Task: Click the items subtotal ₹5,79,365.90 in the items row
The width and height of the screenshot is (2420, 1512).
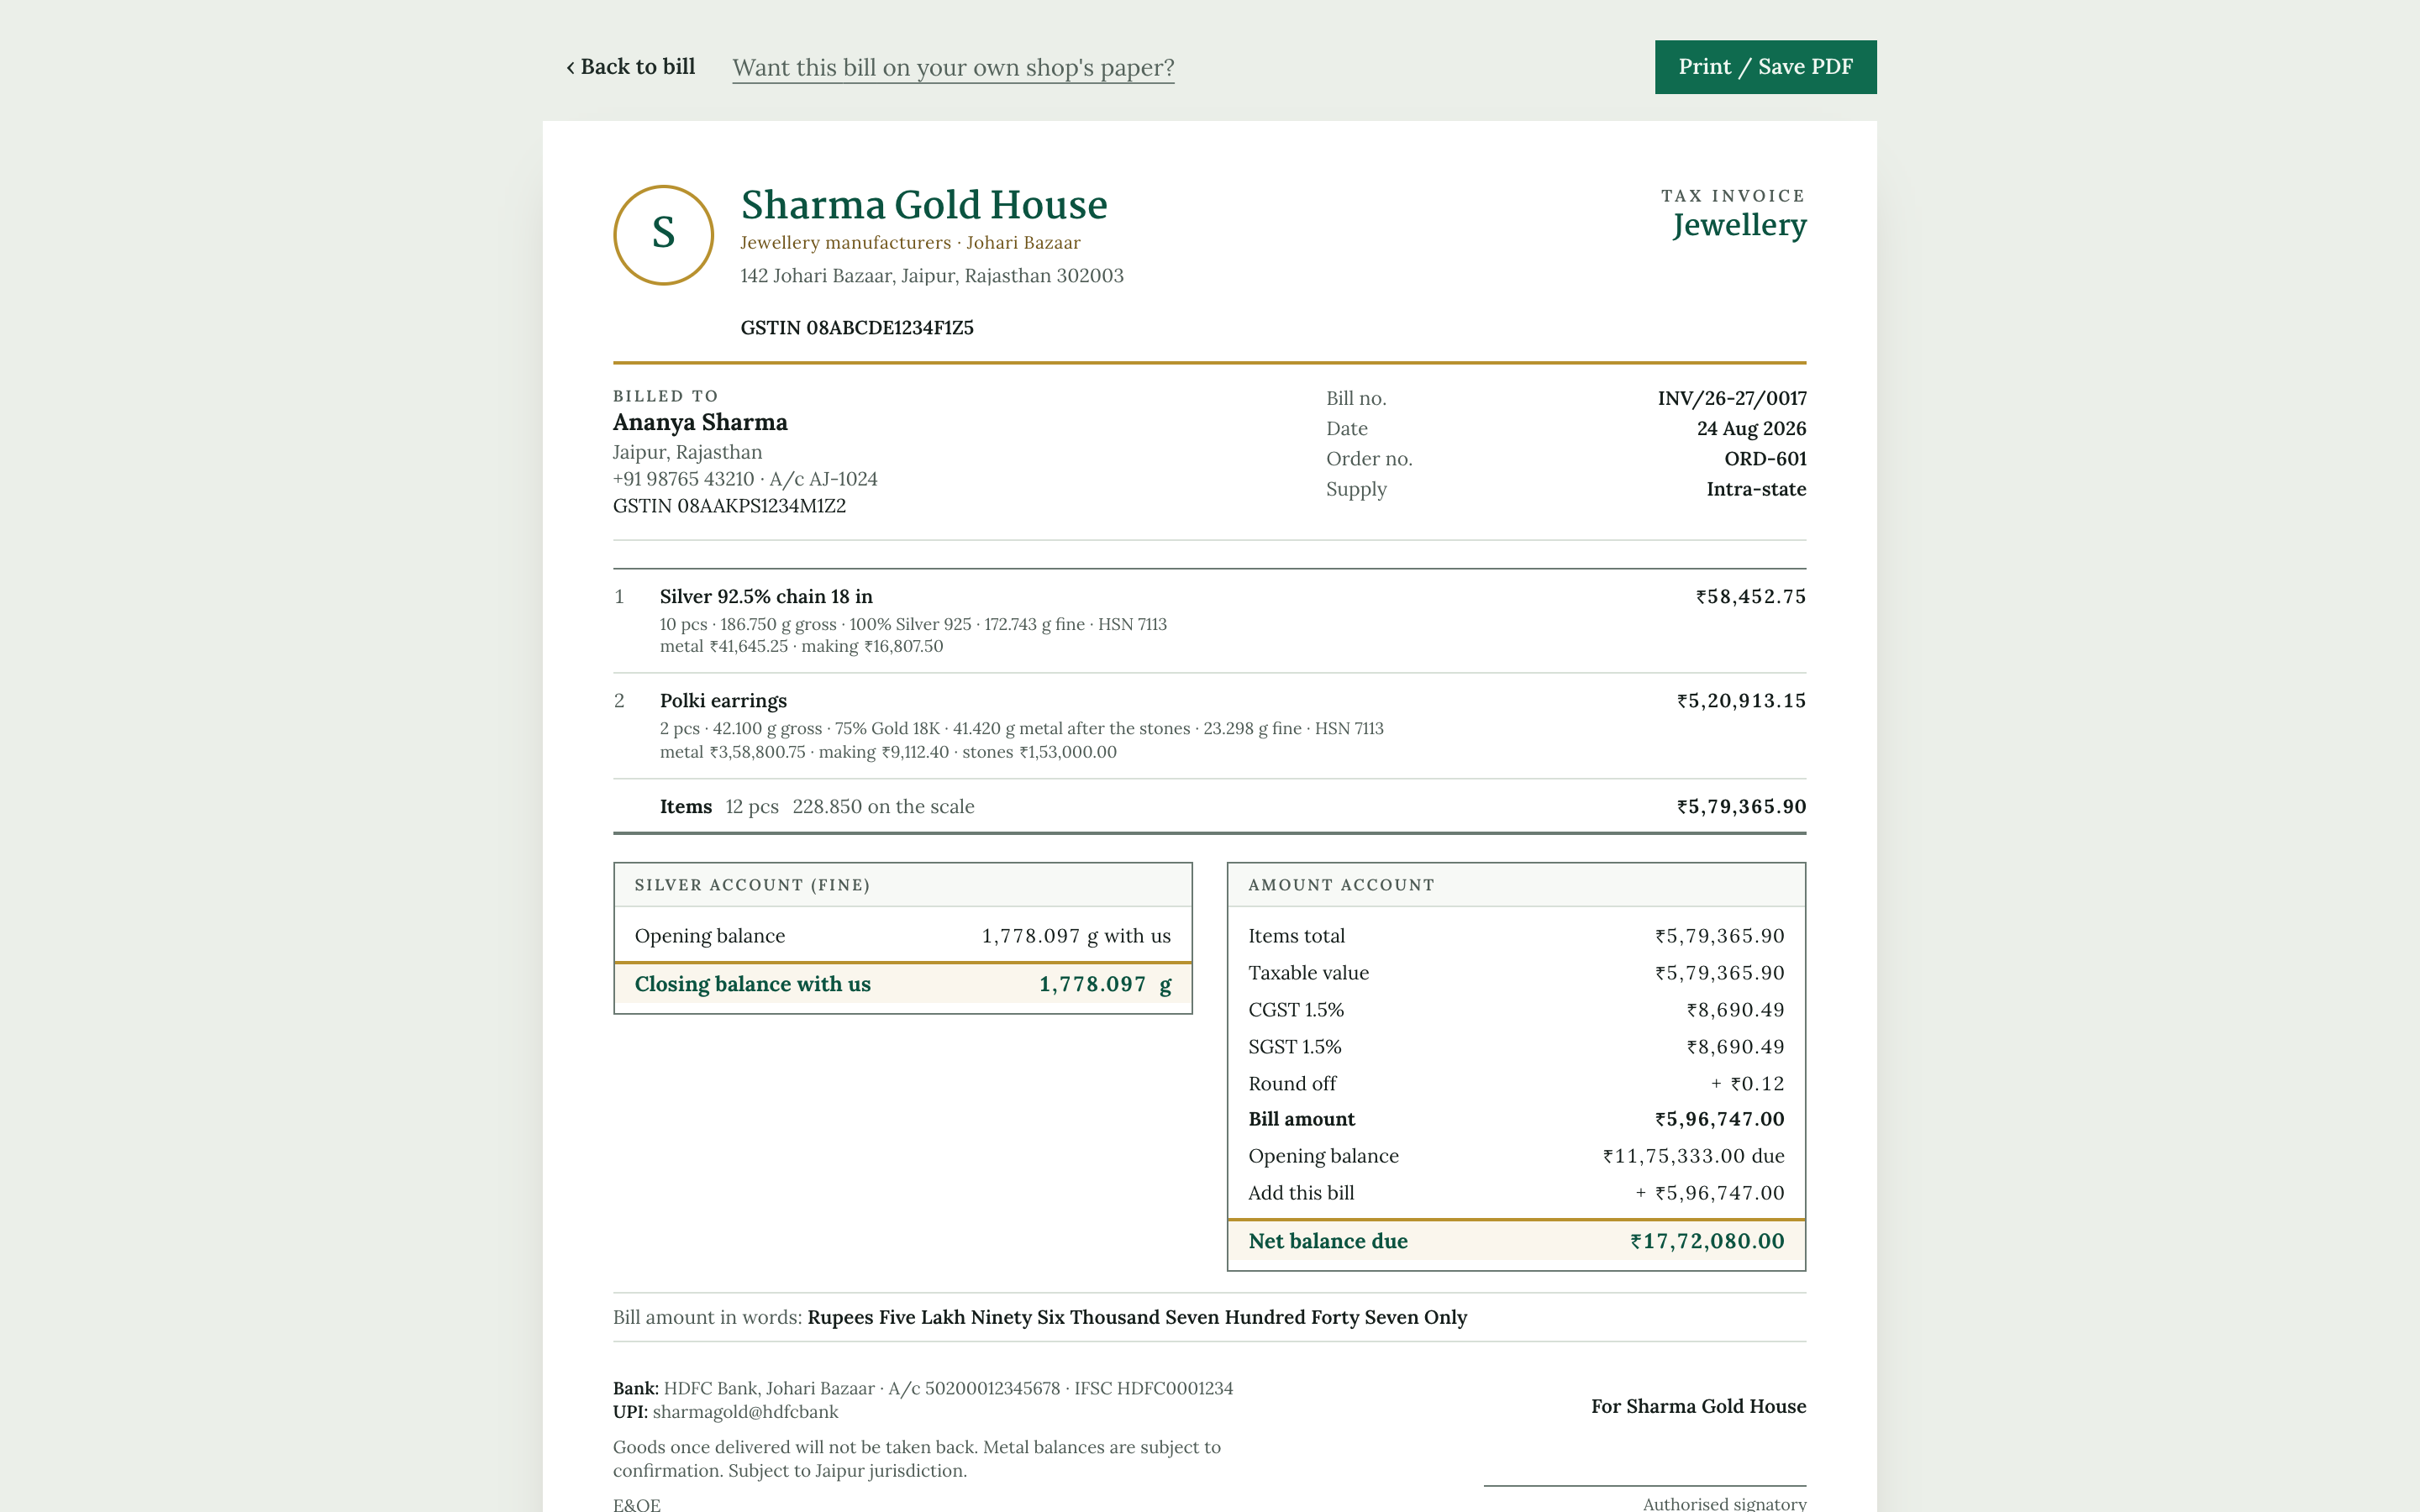Action: pos(1741,807)
